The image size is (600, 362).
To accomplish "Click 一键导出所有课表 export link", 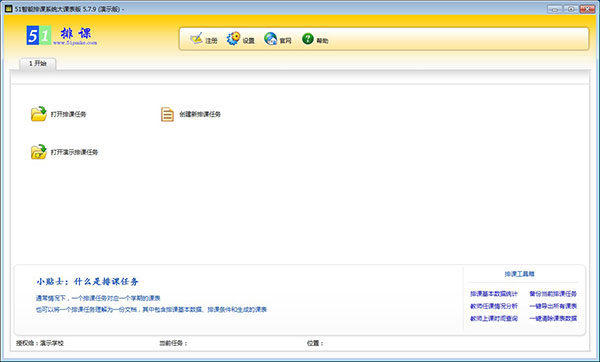I will (553, 306).
